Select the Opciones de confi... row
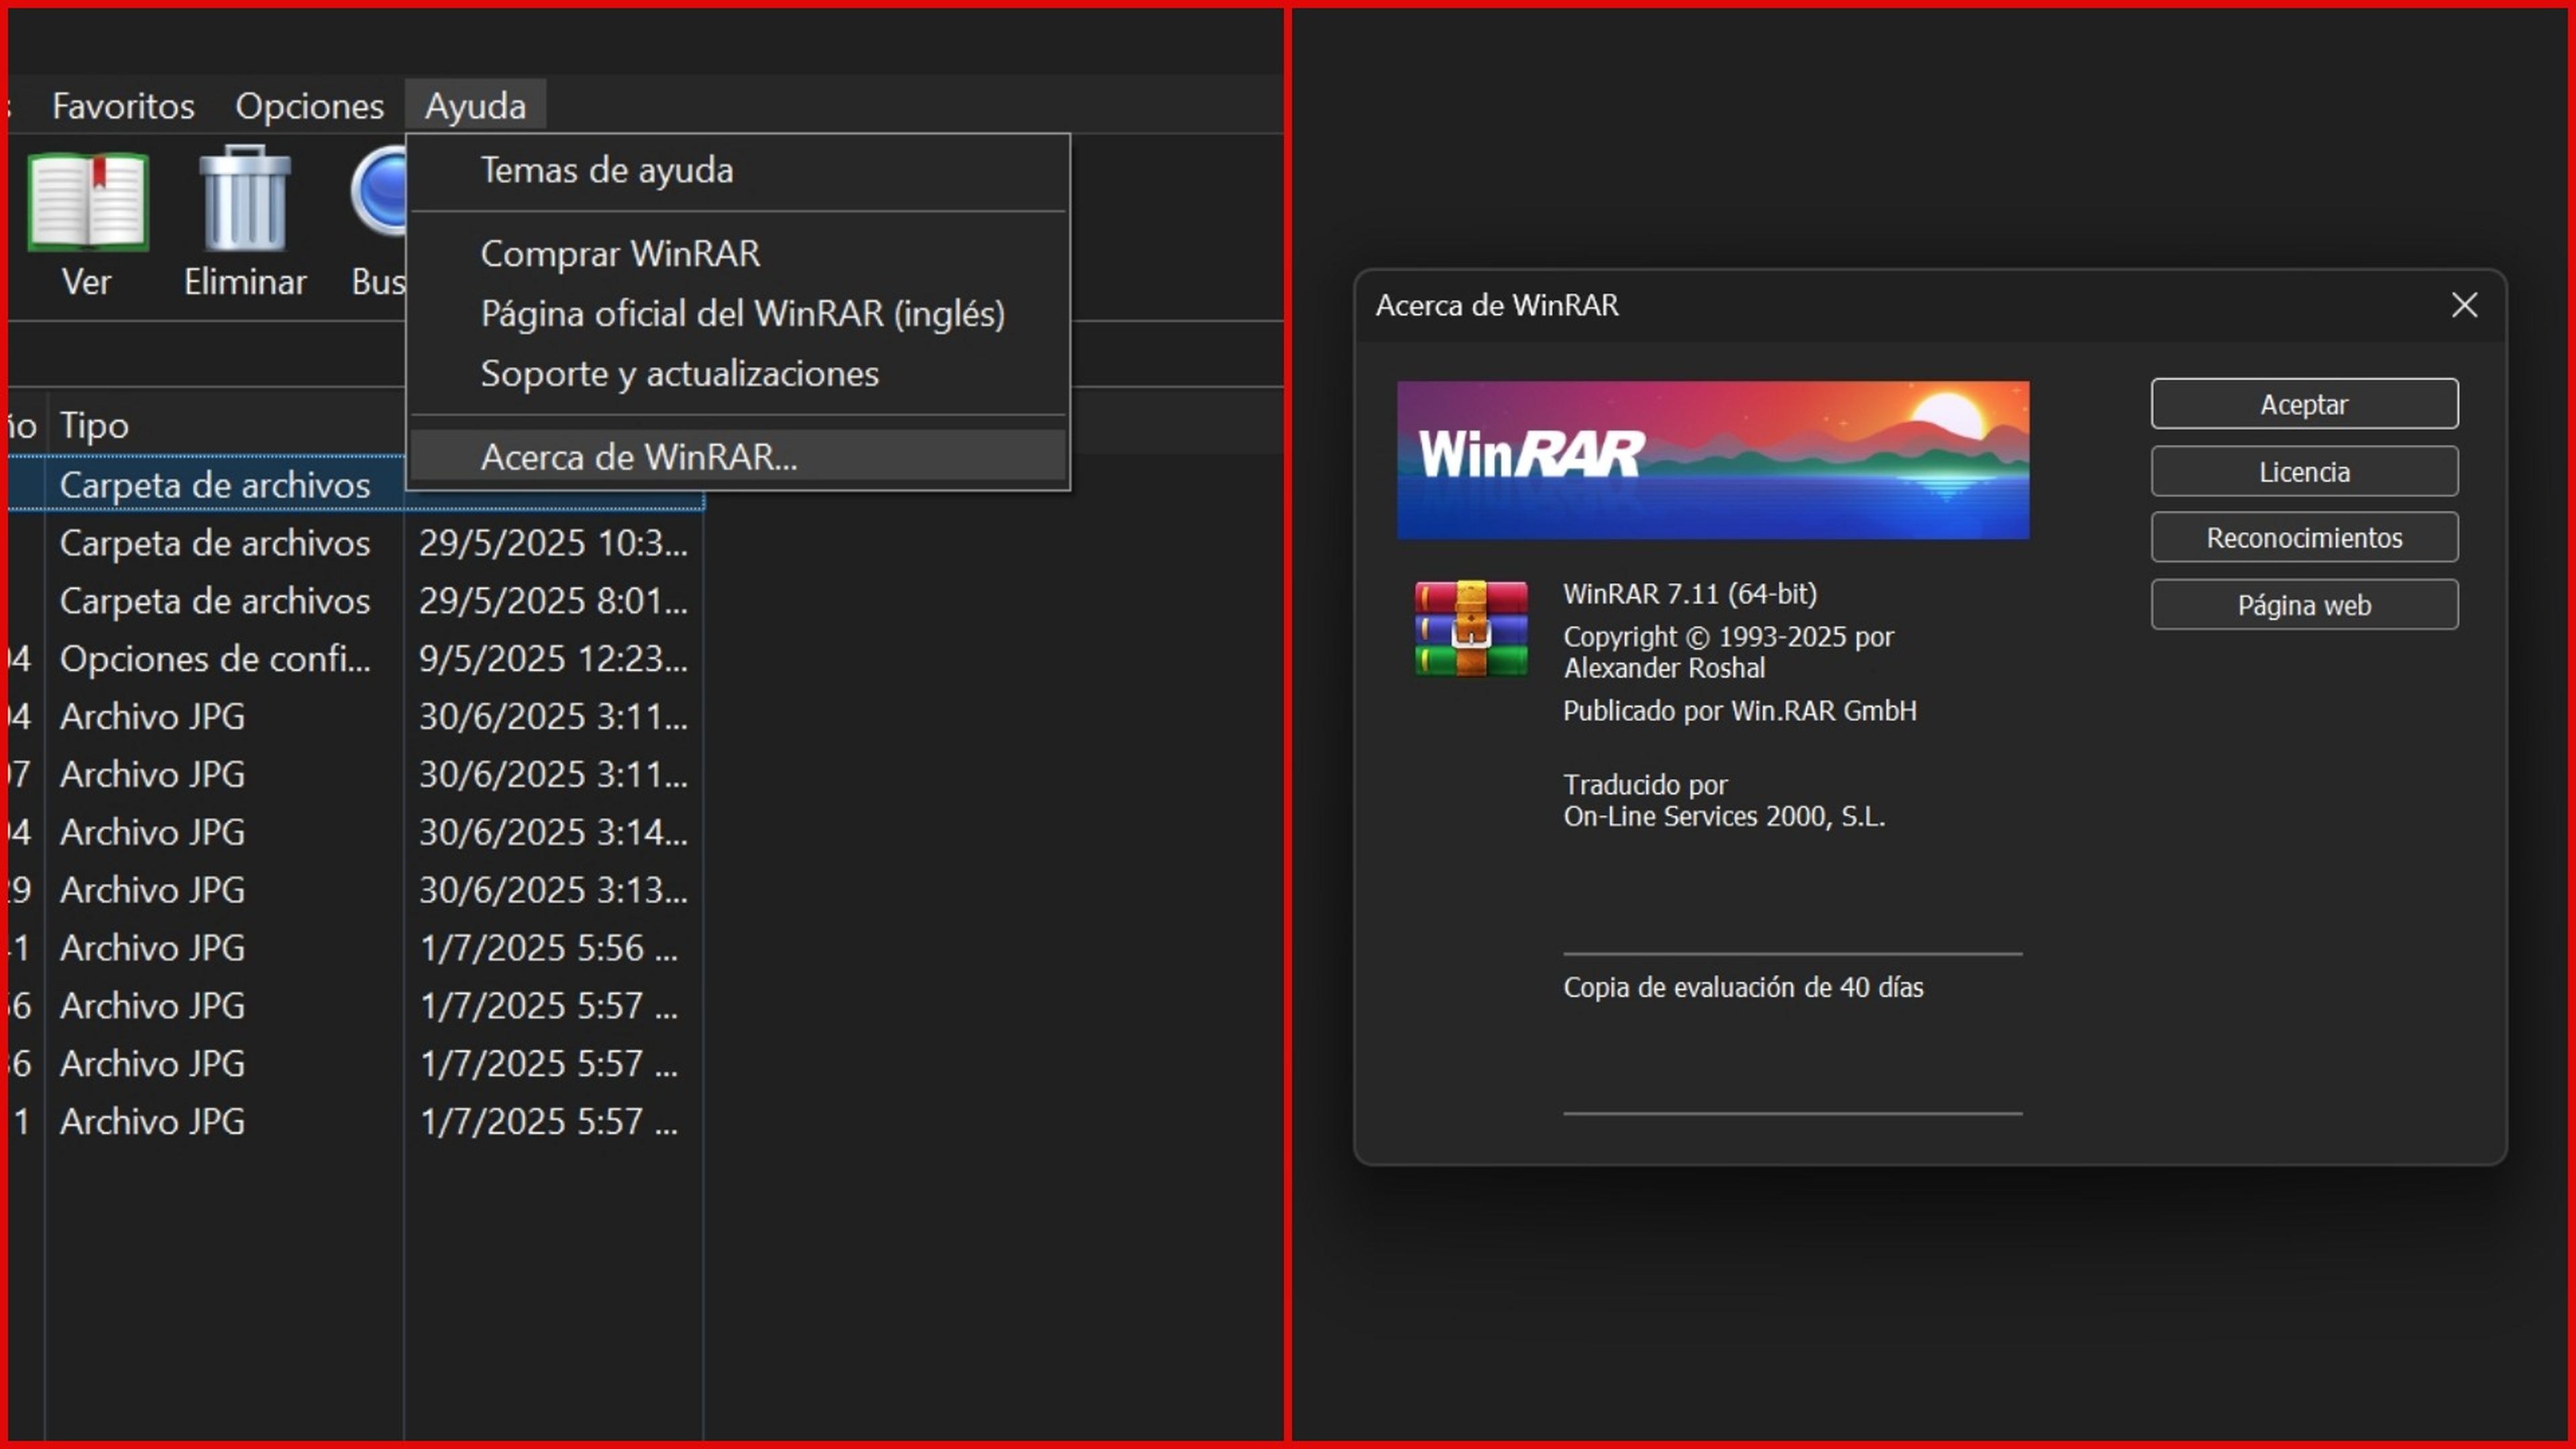 [x=355, y=659]
